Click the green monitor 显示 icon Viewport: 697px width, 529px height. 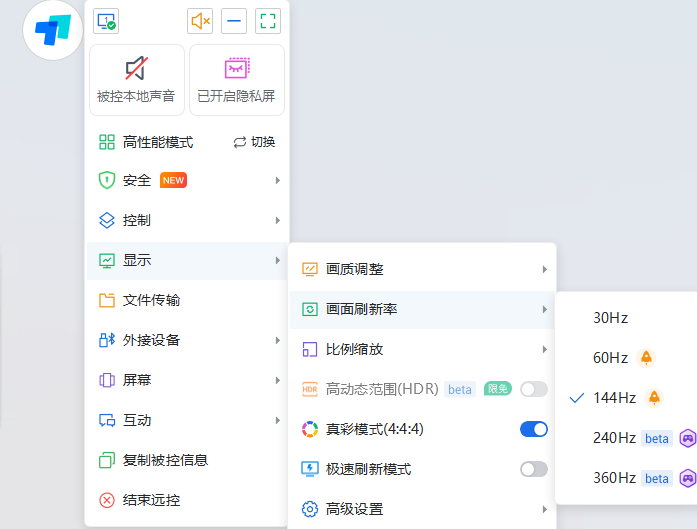pyautogui.click(x=107, y=260)
